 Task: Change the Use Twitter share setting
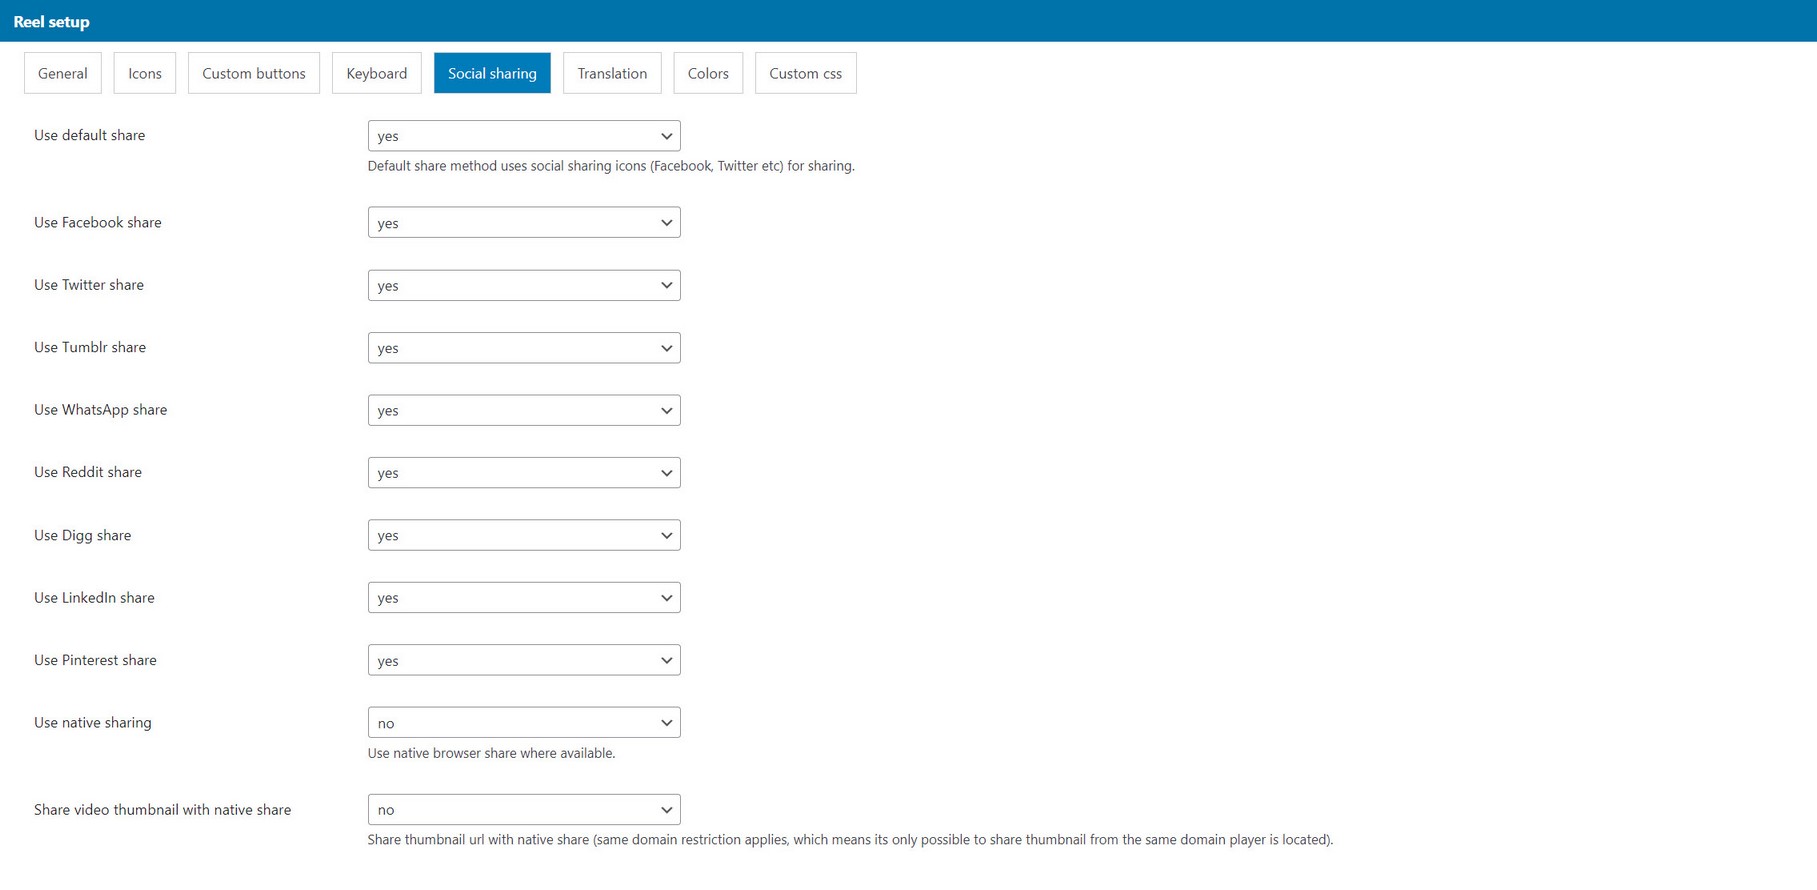(x=523, y=286)
